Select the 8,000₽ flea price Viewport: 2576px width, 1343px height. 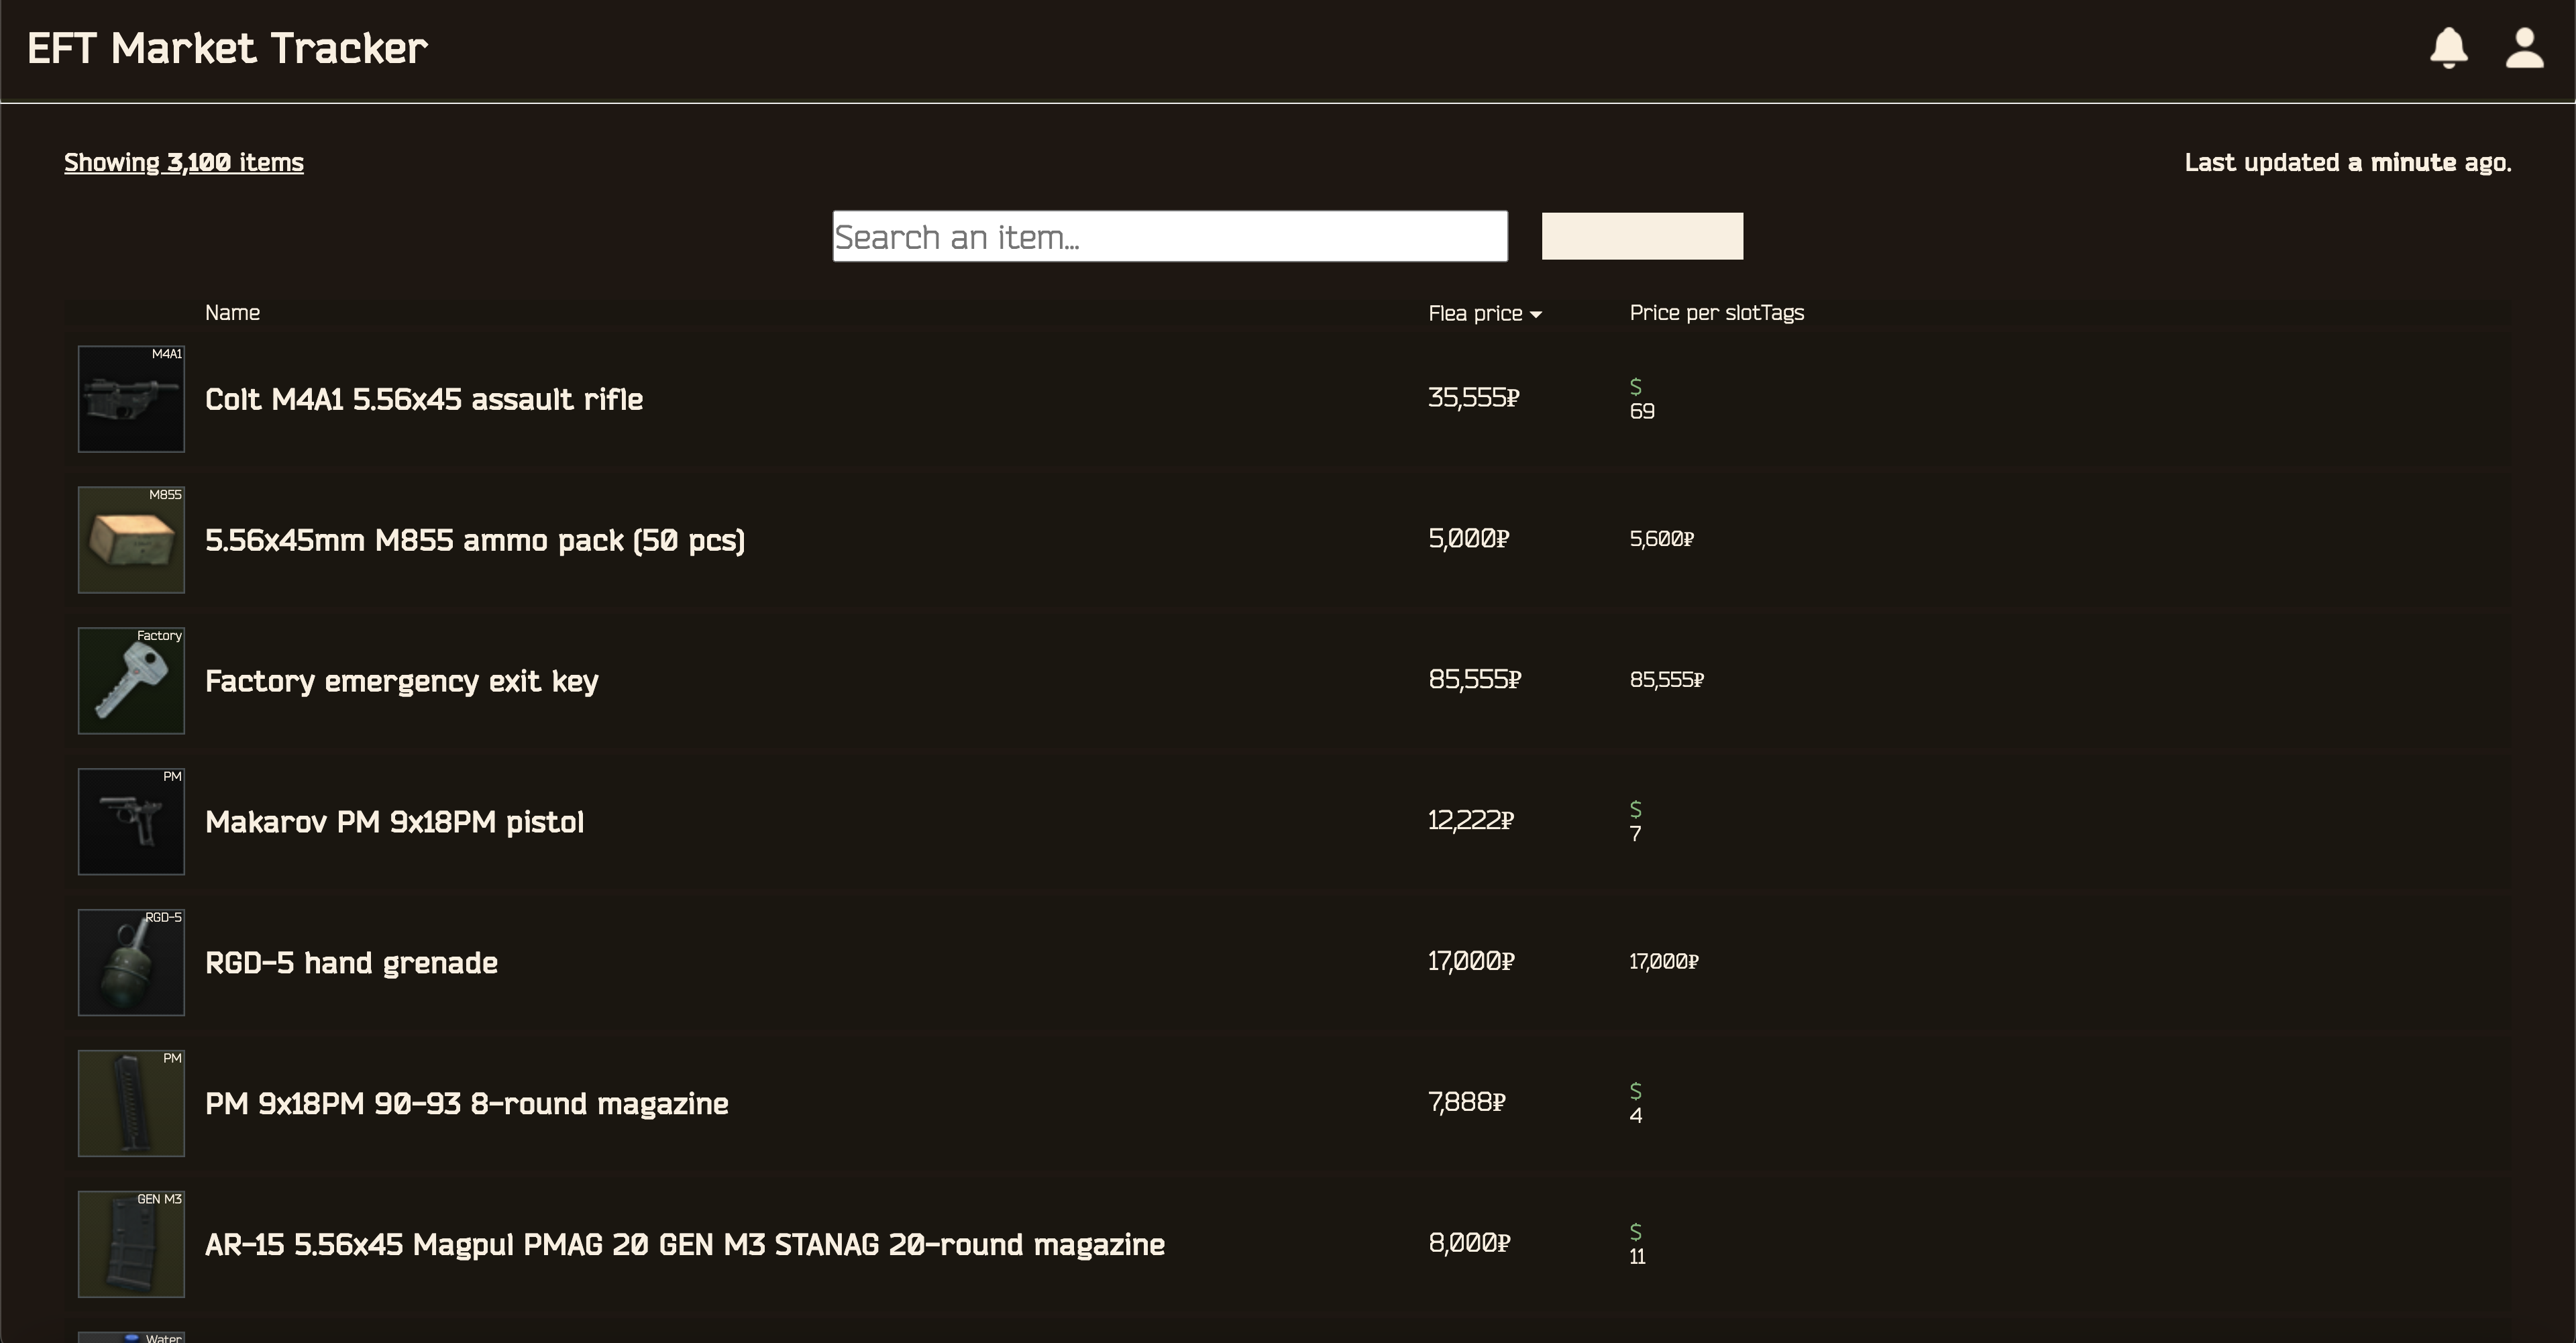coord(1469,1244)
